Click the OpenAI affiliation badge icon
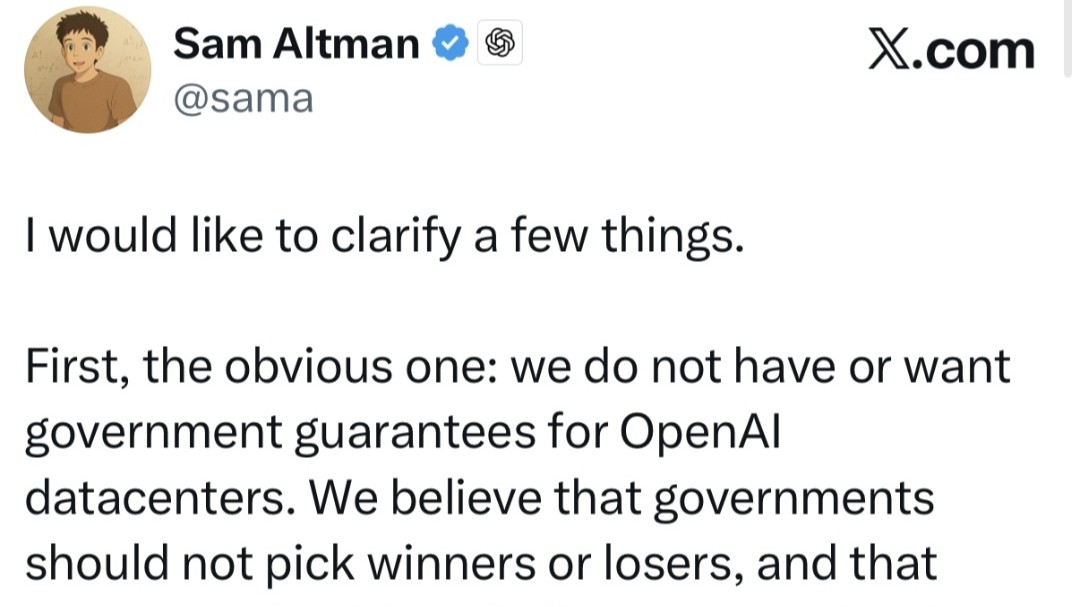Screen dimensions: 1080x607 [498, 43]
